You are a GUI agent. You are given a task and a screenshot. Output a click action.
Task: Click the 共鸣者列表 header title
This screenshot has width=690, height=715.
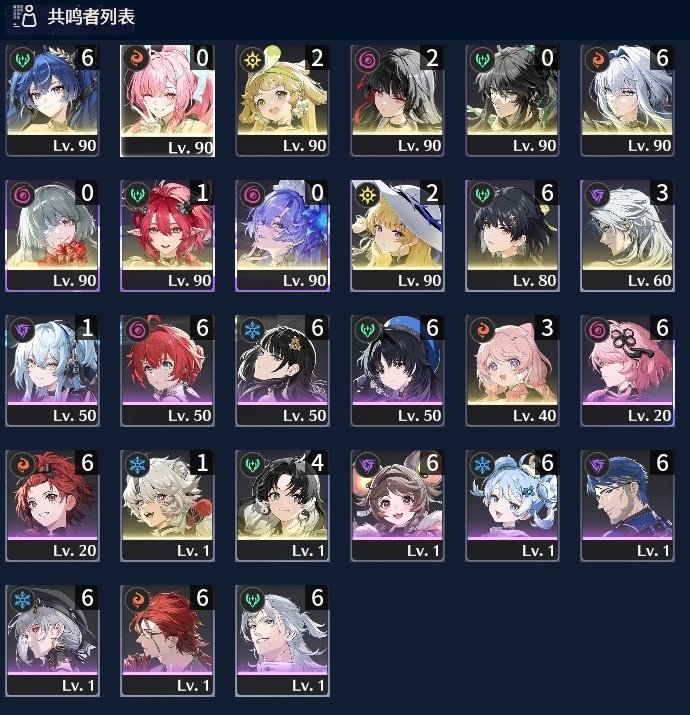[91, 17]
